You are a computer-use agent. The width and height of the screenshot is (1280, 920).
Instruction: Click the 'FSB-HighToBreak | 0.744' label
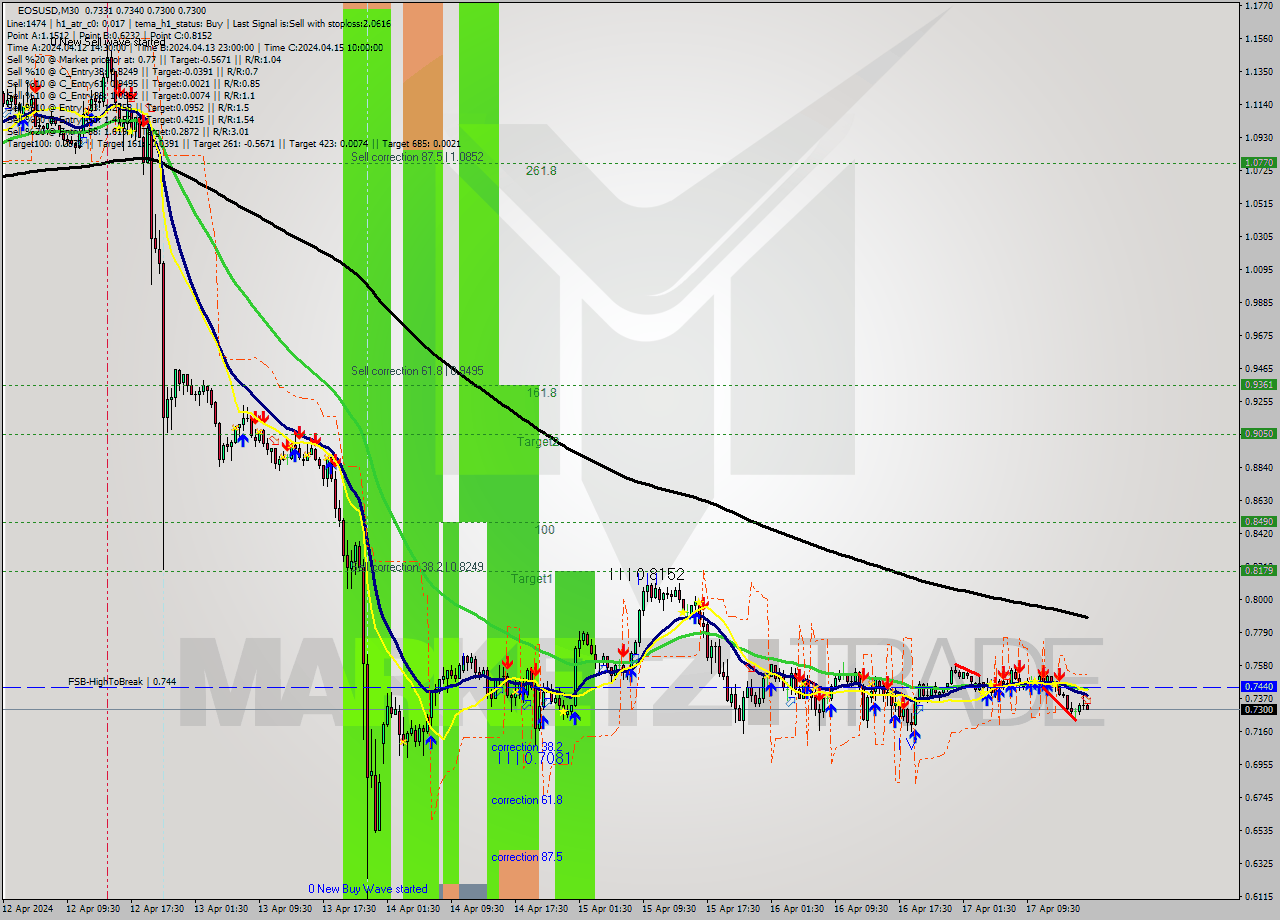tap(122, 681)
